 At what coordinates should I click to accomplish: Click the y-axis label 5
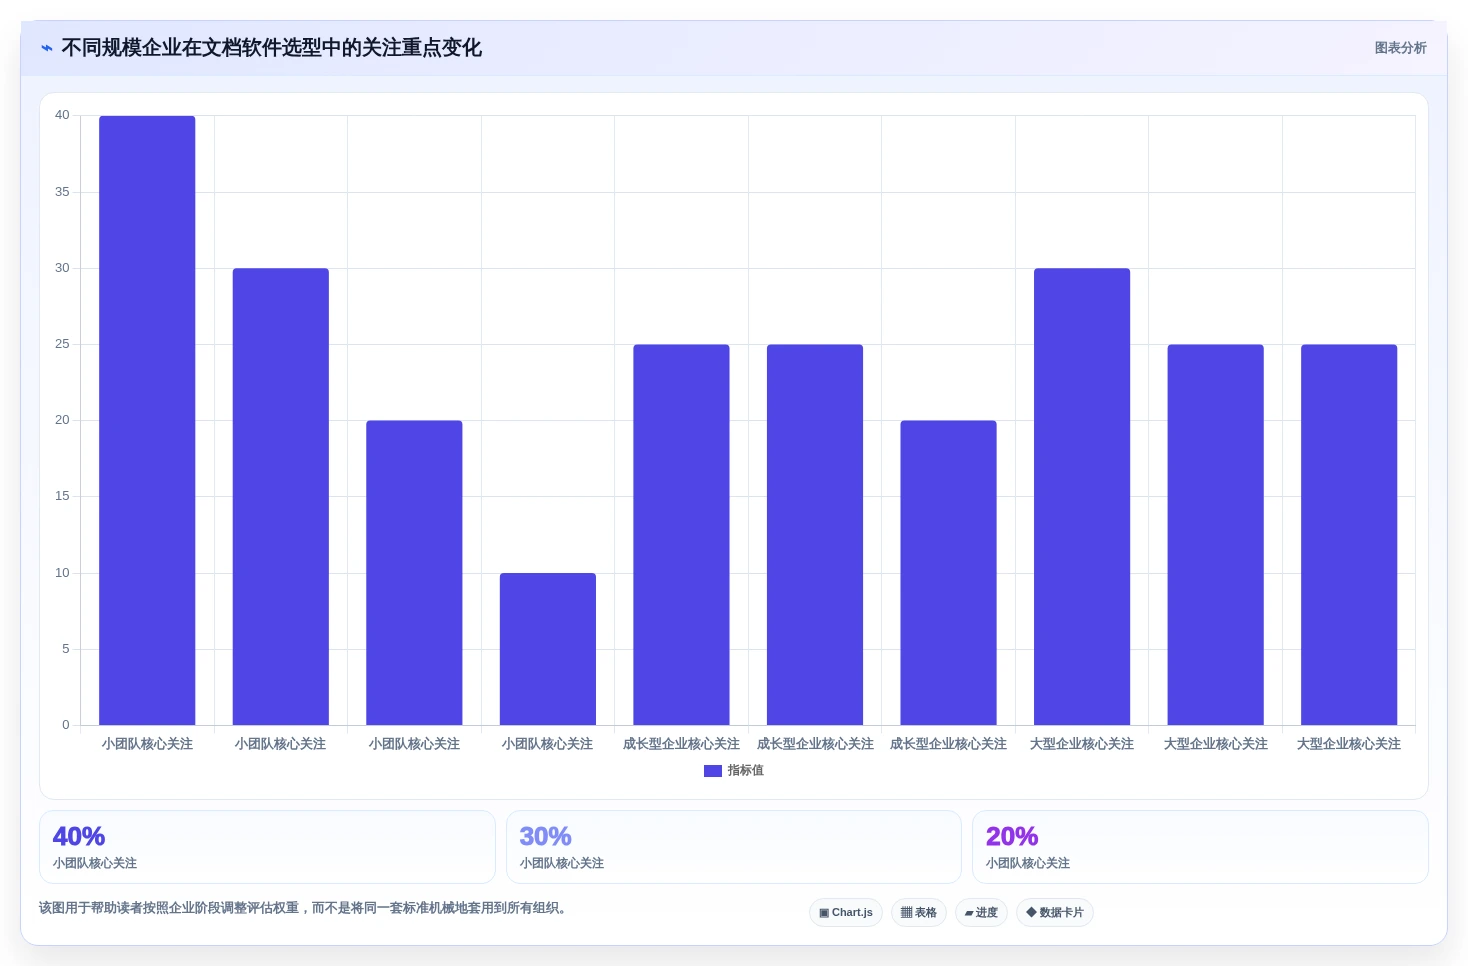66,649
